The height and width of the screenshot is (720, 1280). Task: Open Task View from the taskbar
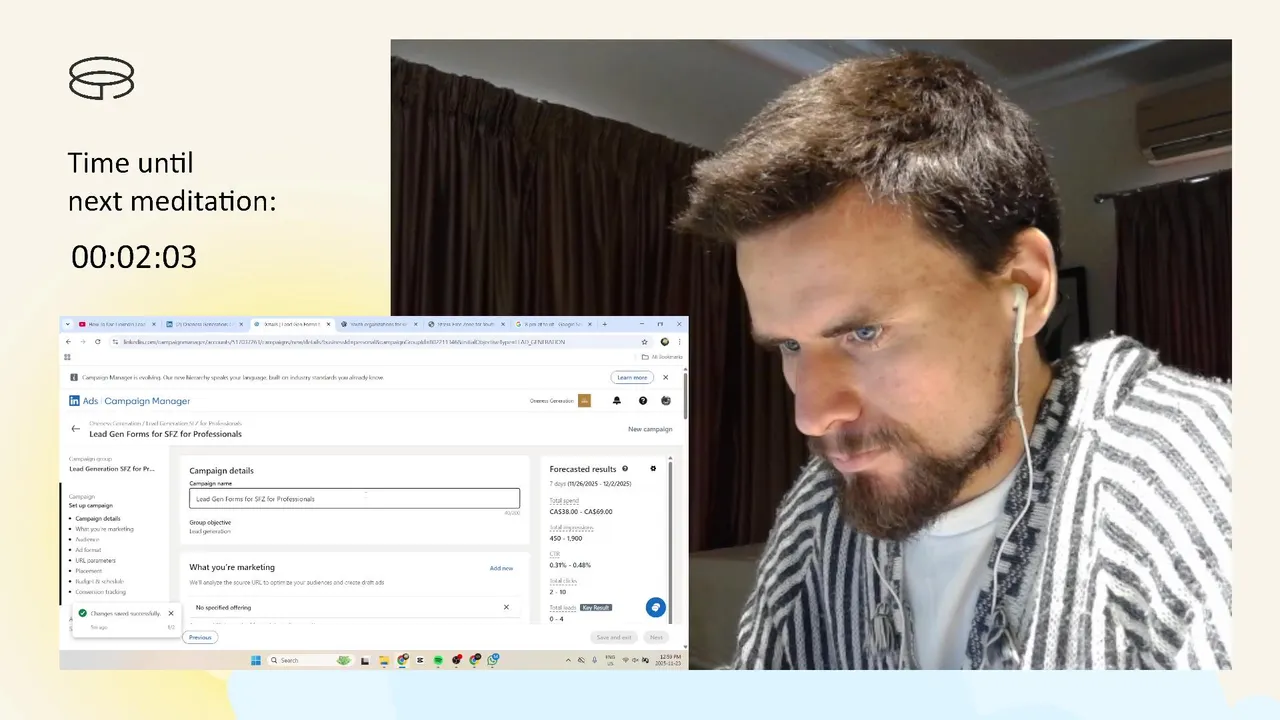(x=365, y=660)
